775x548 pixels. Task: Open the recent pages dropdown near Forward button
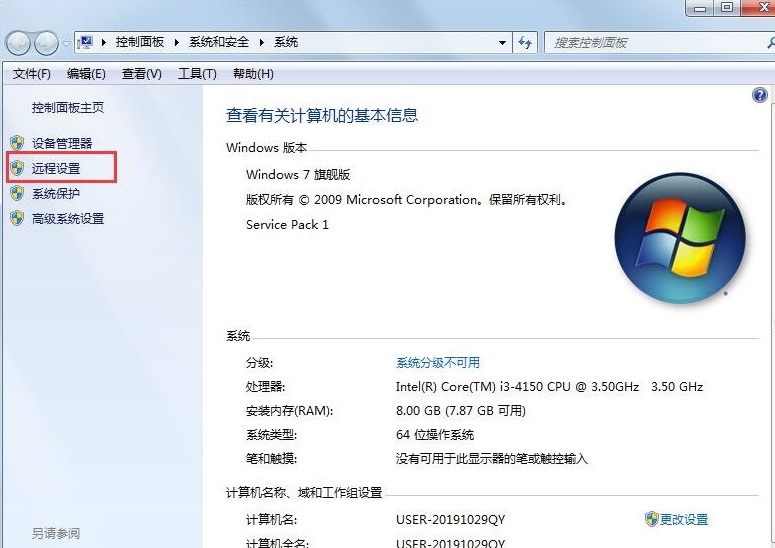[66, 44]
